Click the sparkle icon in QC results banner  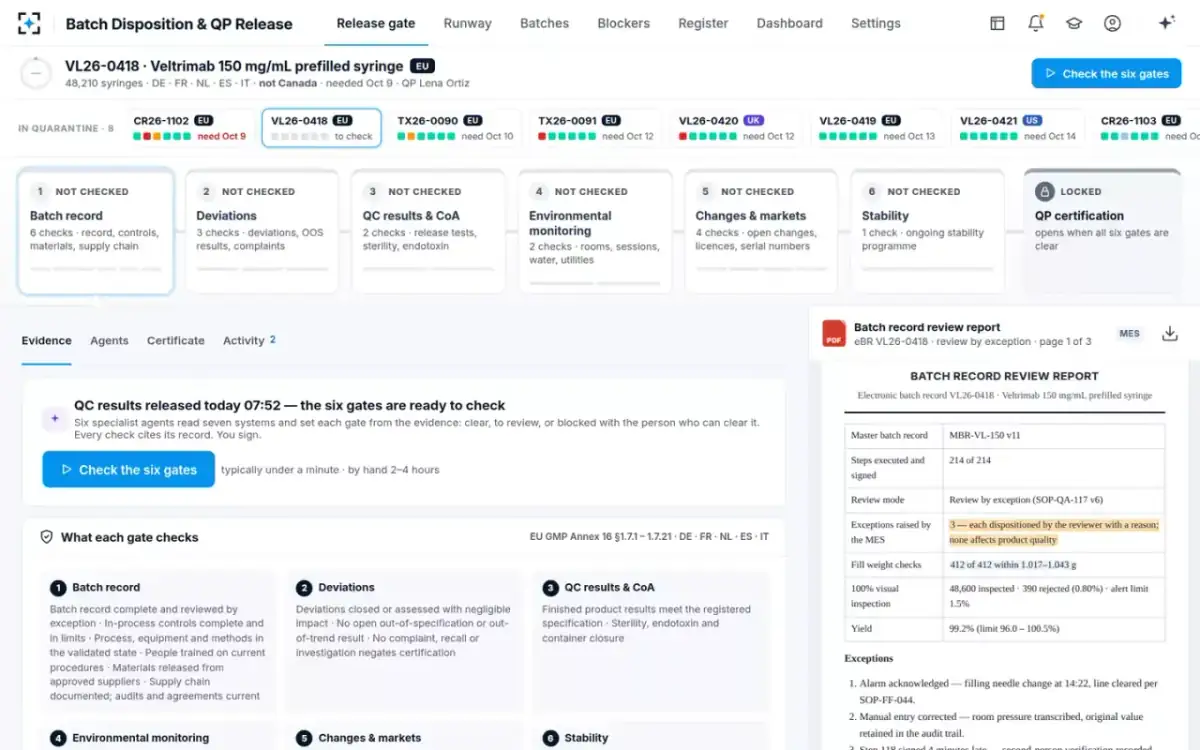click(x=54, y=420)
